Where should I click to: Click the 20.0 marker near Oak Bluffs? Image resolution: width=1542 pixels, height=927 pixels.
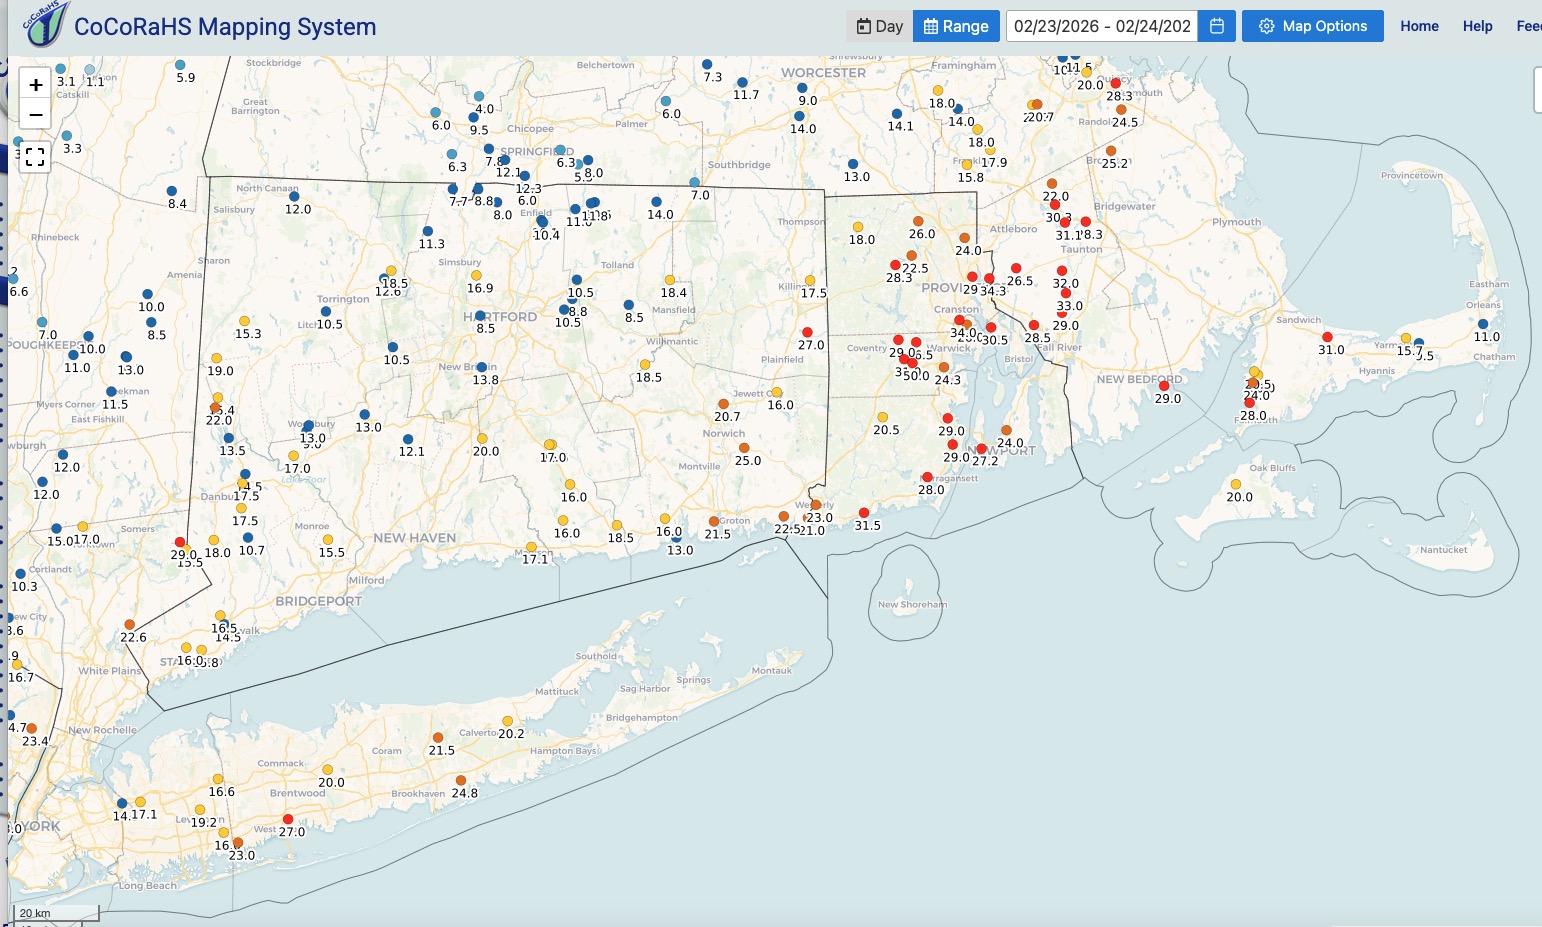pos(1235,485)
